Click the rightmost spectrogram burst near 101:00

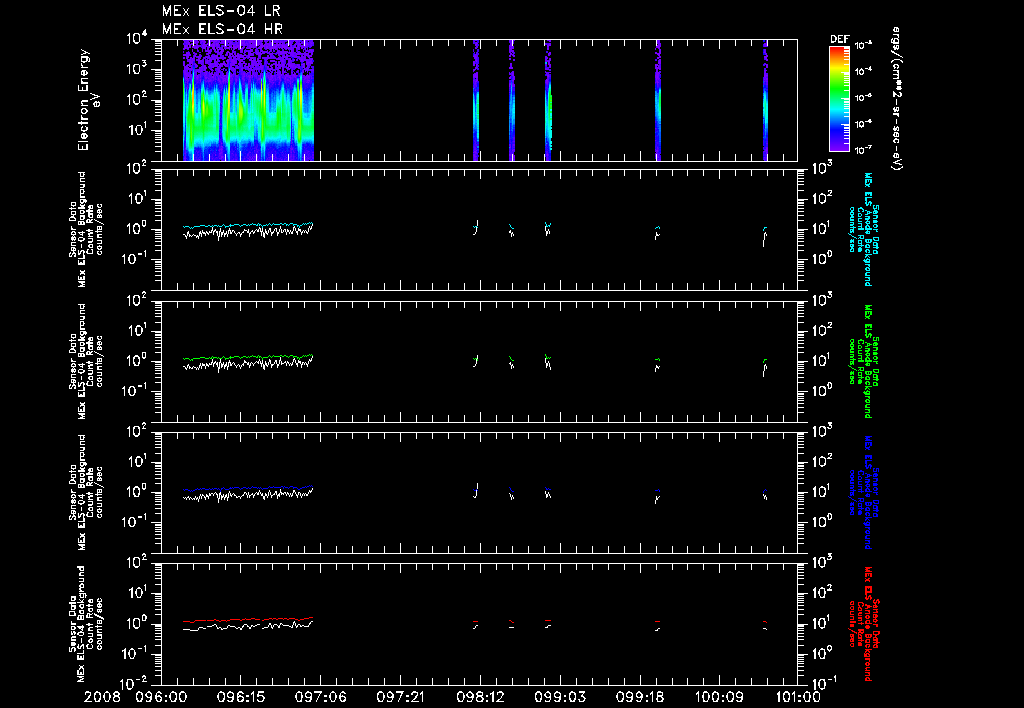(x=765, y=100)
